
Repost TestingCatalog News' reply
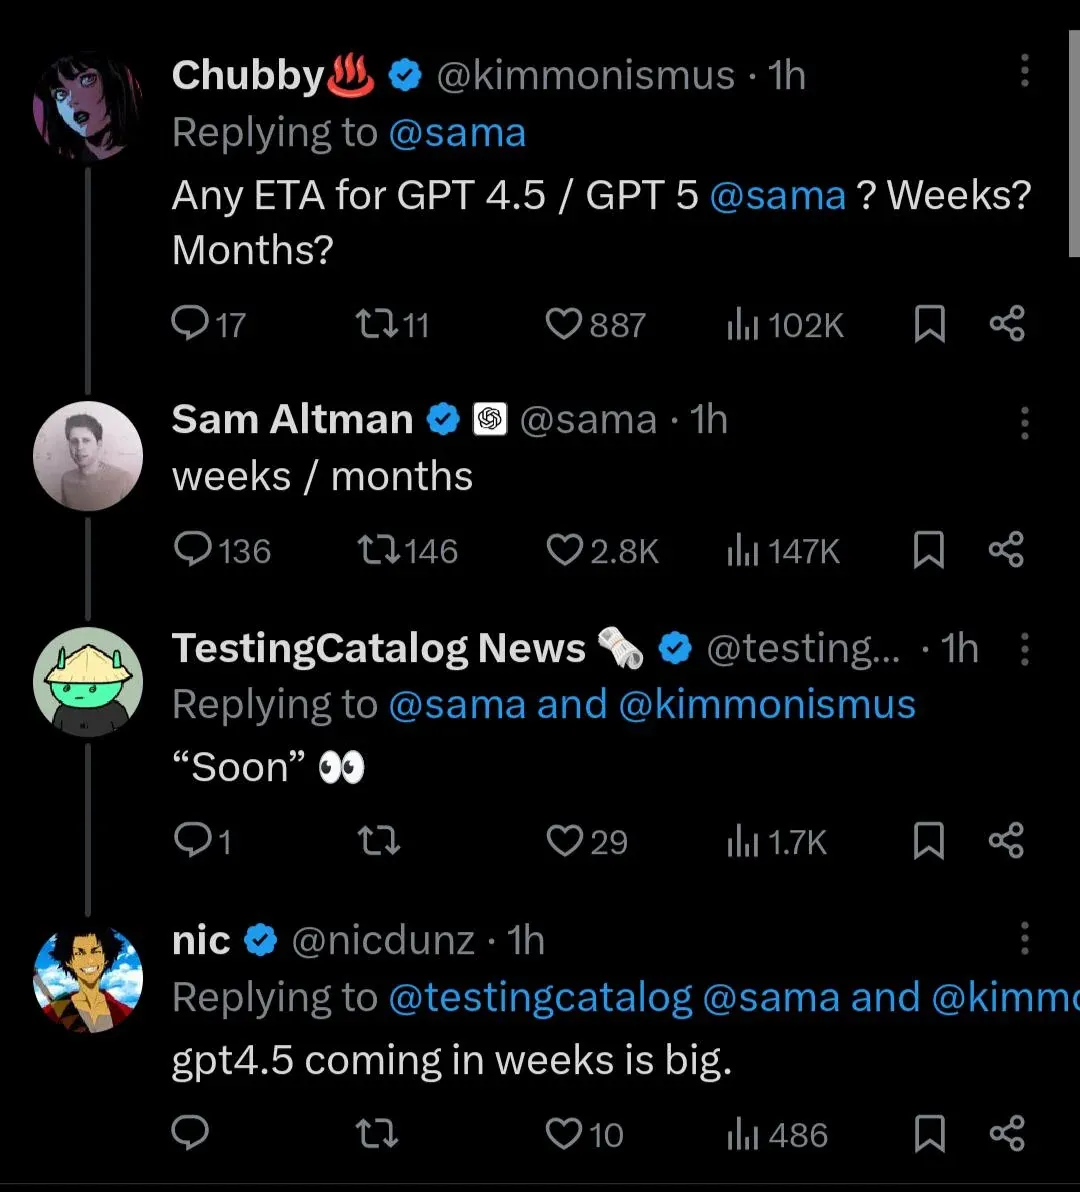point(379,842)
